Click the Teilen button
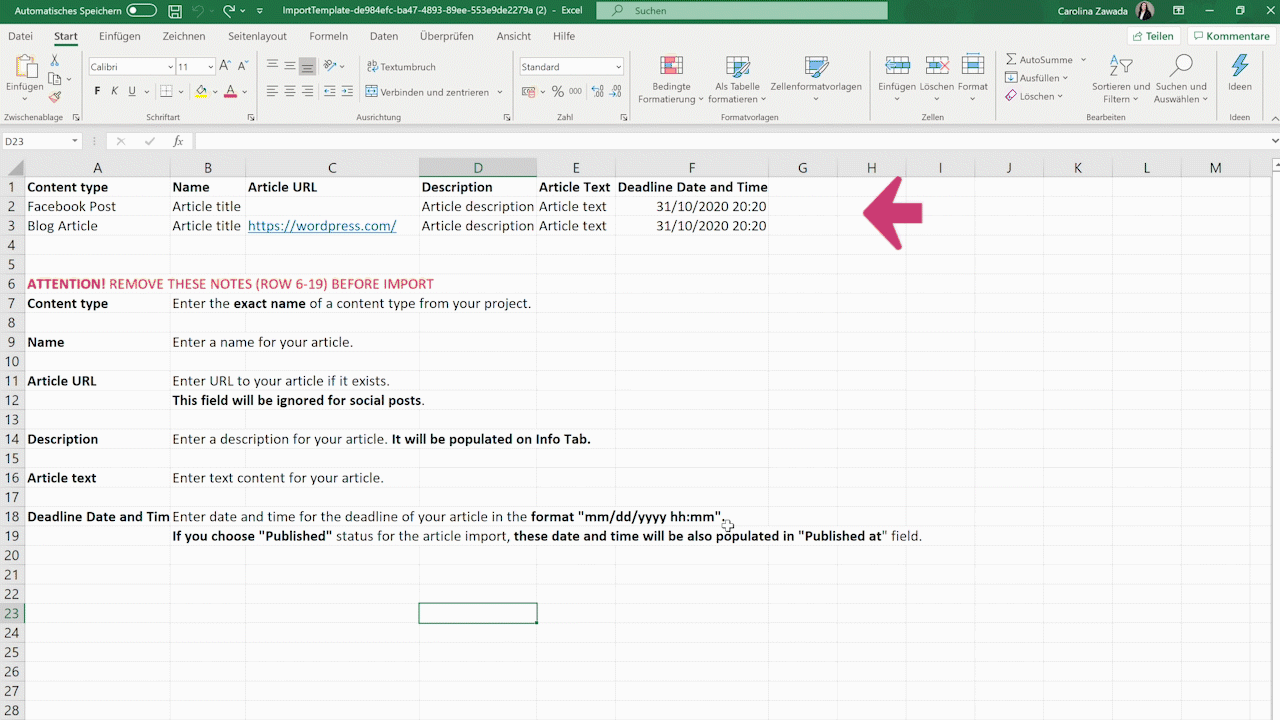 point(1153,35)
